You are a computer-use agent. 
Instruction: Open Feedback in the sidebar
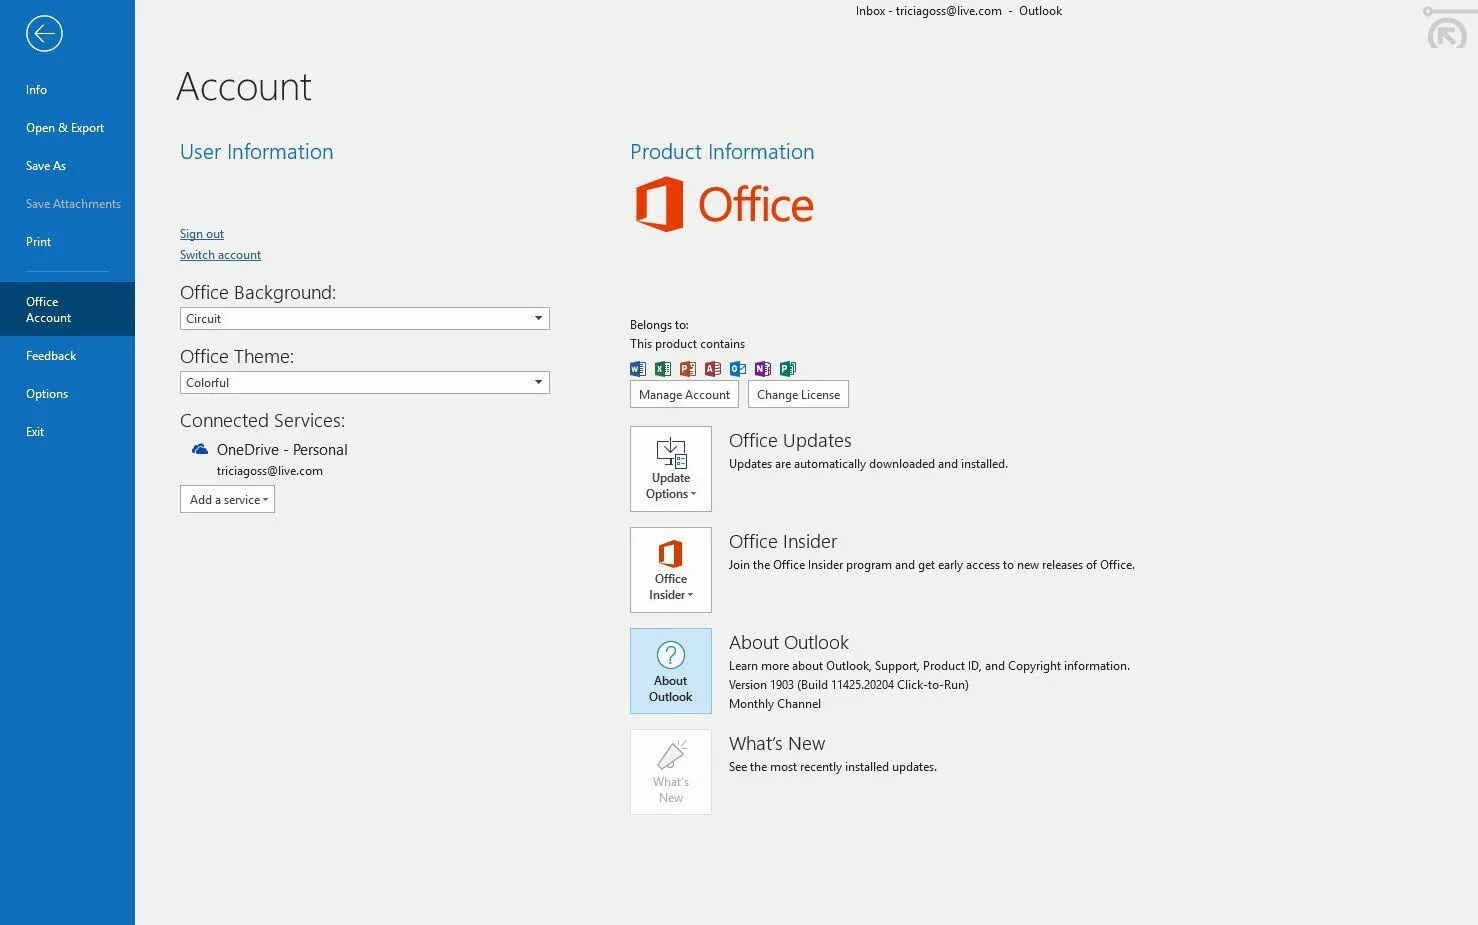[67, 356]
